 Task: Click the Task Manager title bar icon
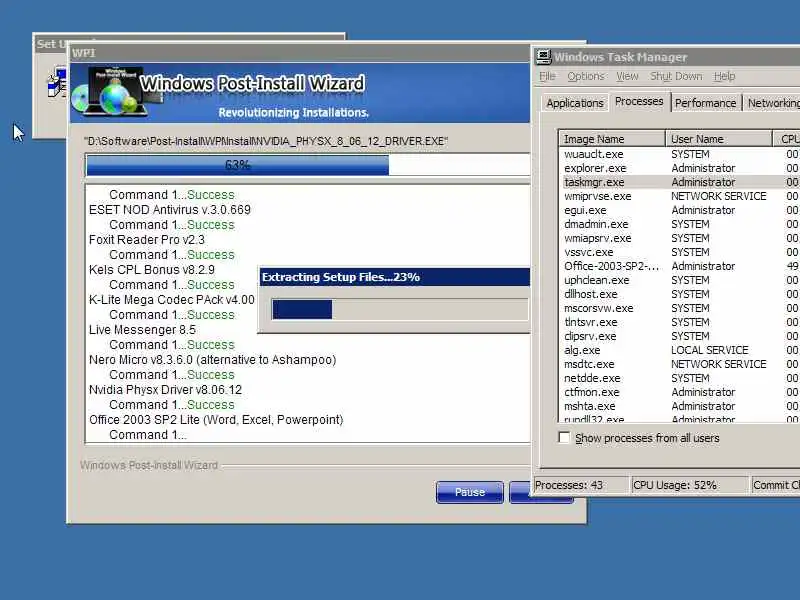coord(543,57)
